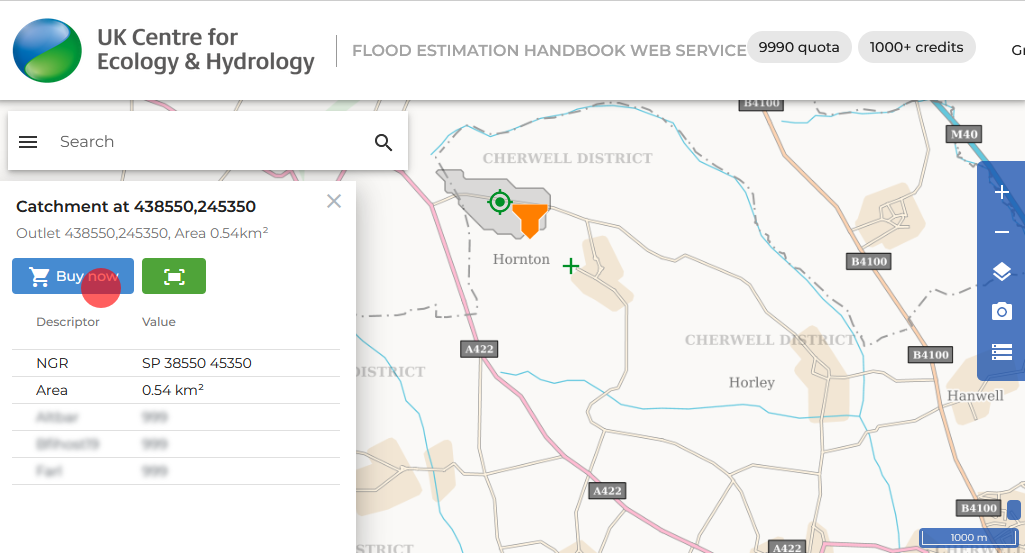
Task: Click the green target marker on map
Action: (499, 203)
